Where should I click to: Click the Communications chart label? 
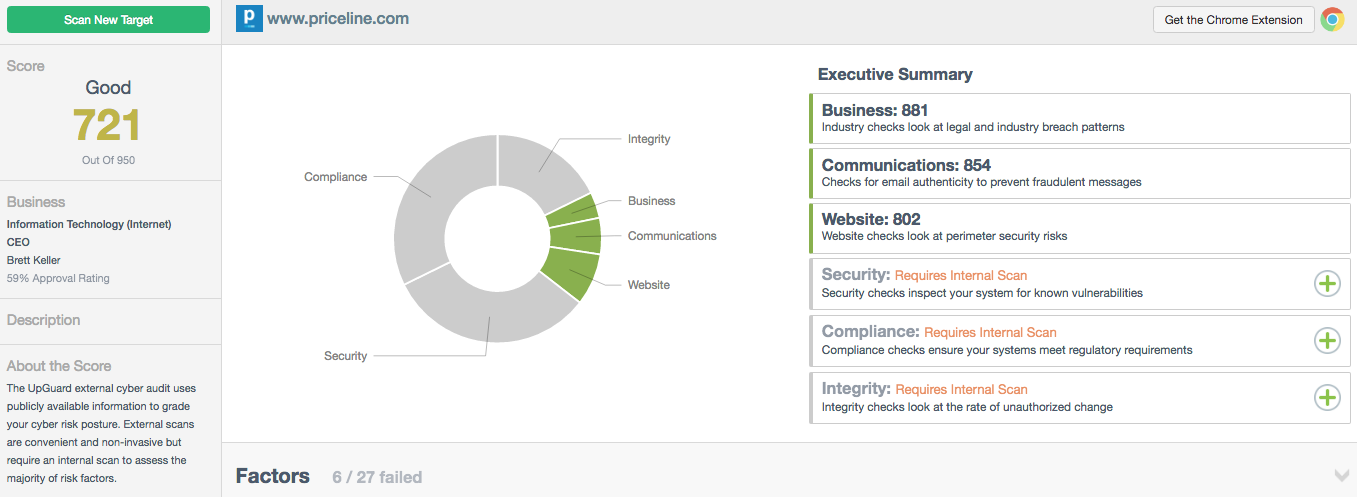(x=672, y=236)
